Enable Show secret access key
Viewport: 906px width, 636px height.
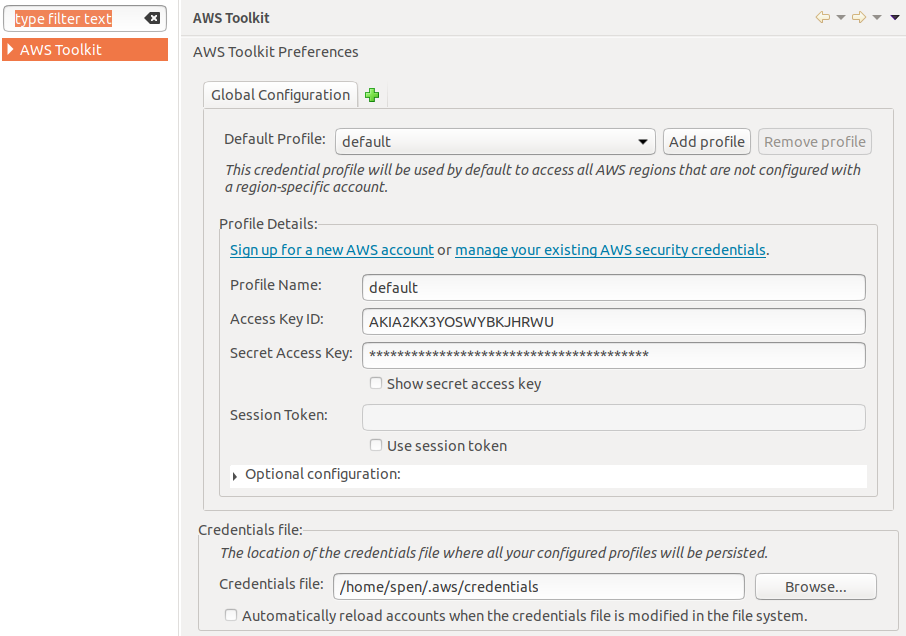pos(376,383)
